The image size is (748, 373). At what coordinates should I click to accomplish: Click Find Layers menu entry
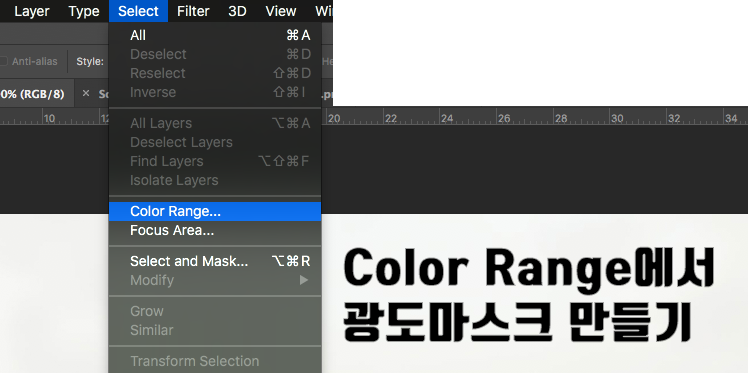click(215, 161)
